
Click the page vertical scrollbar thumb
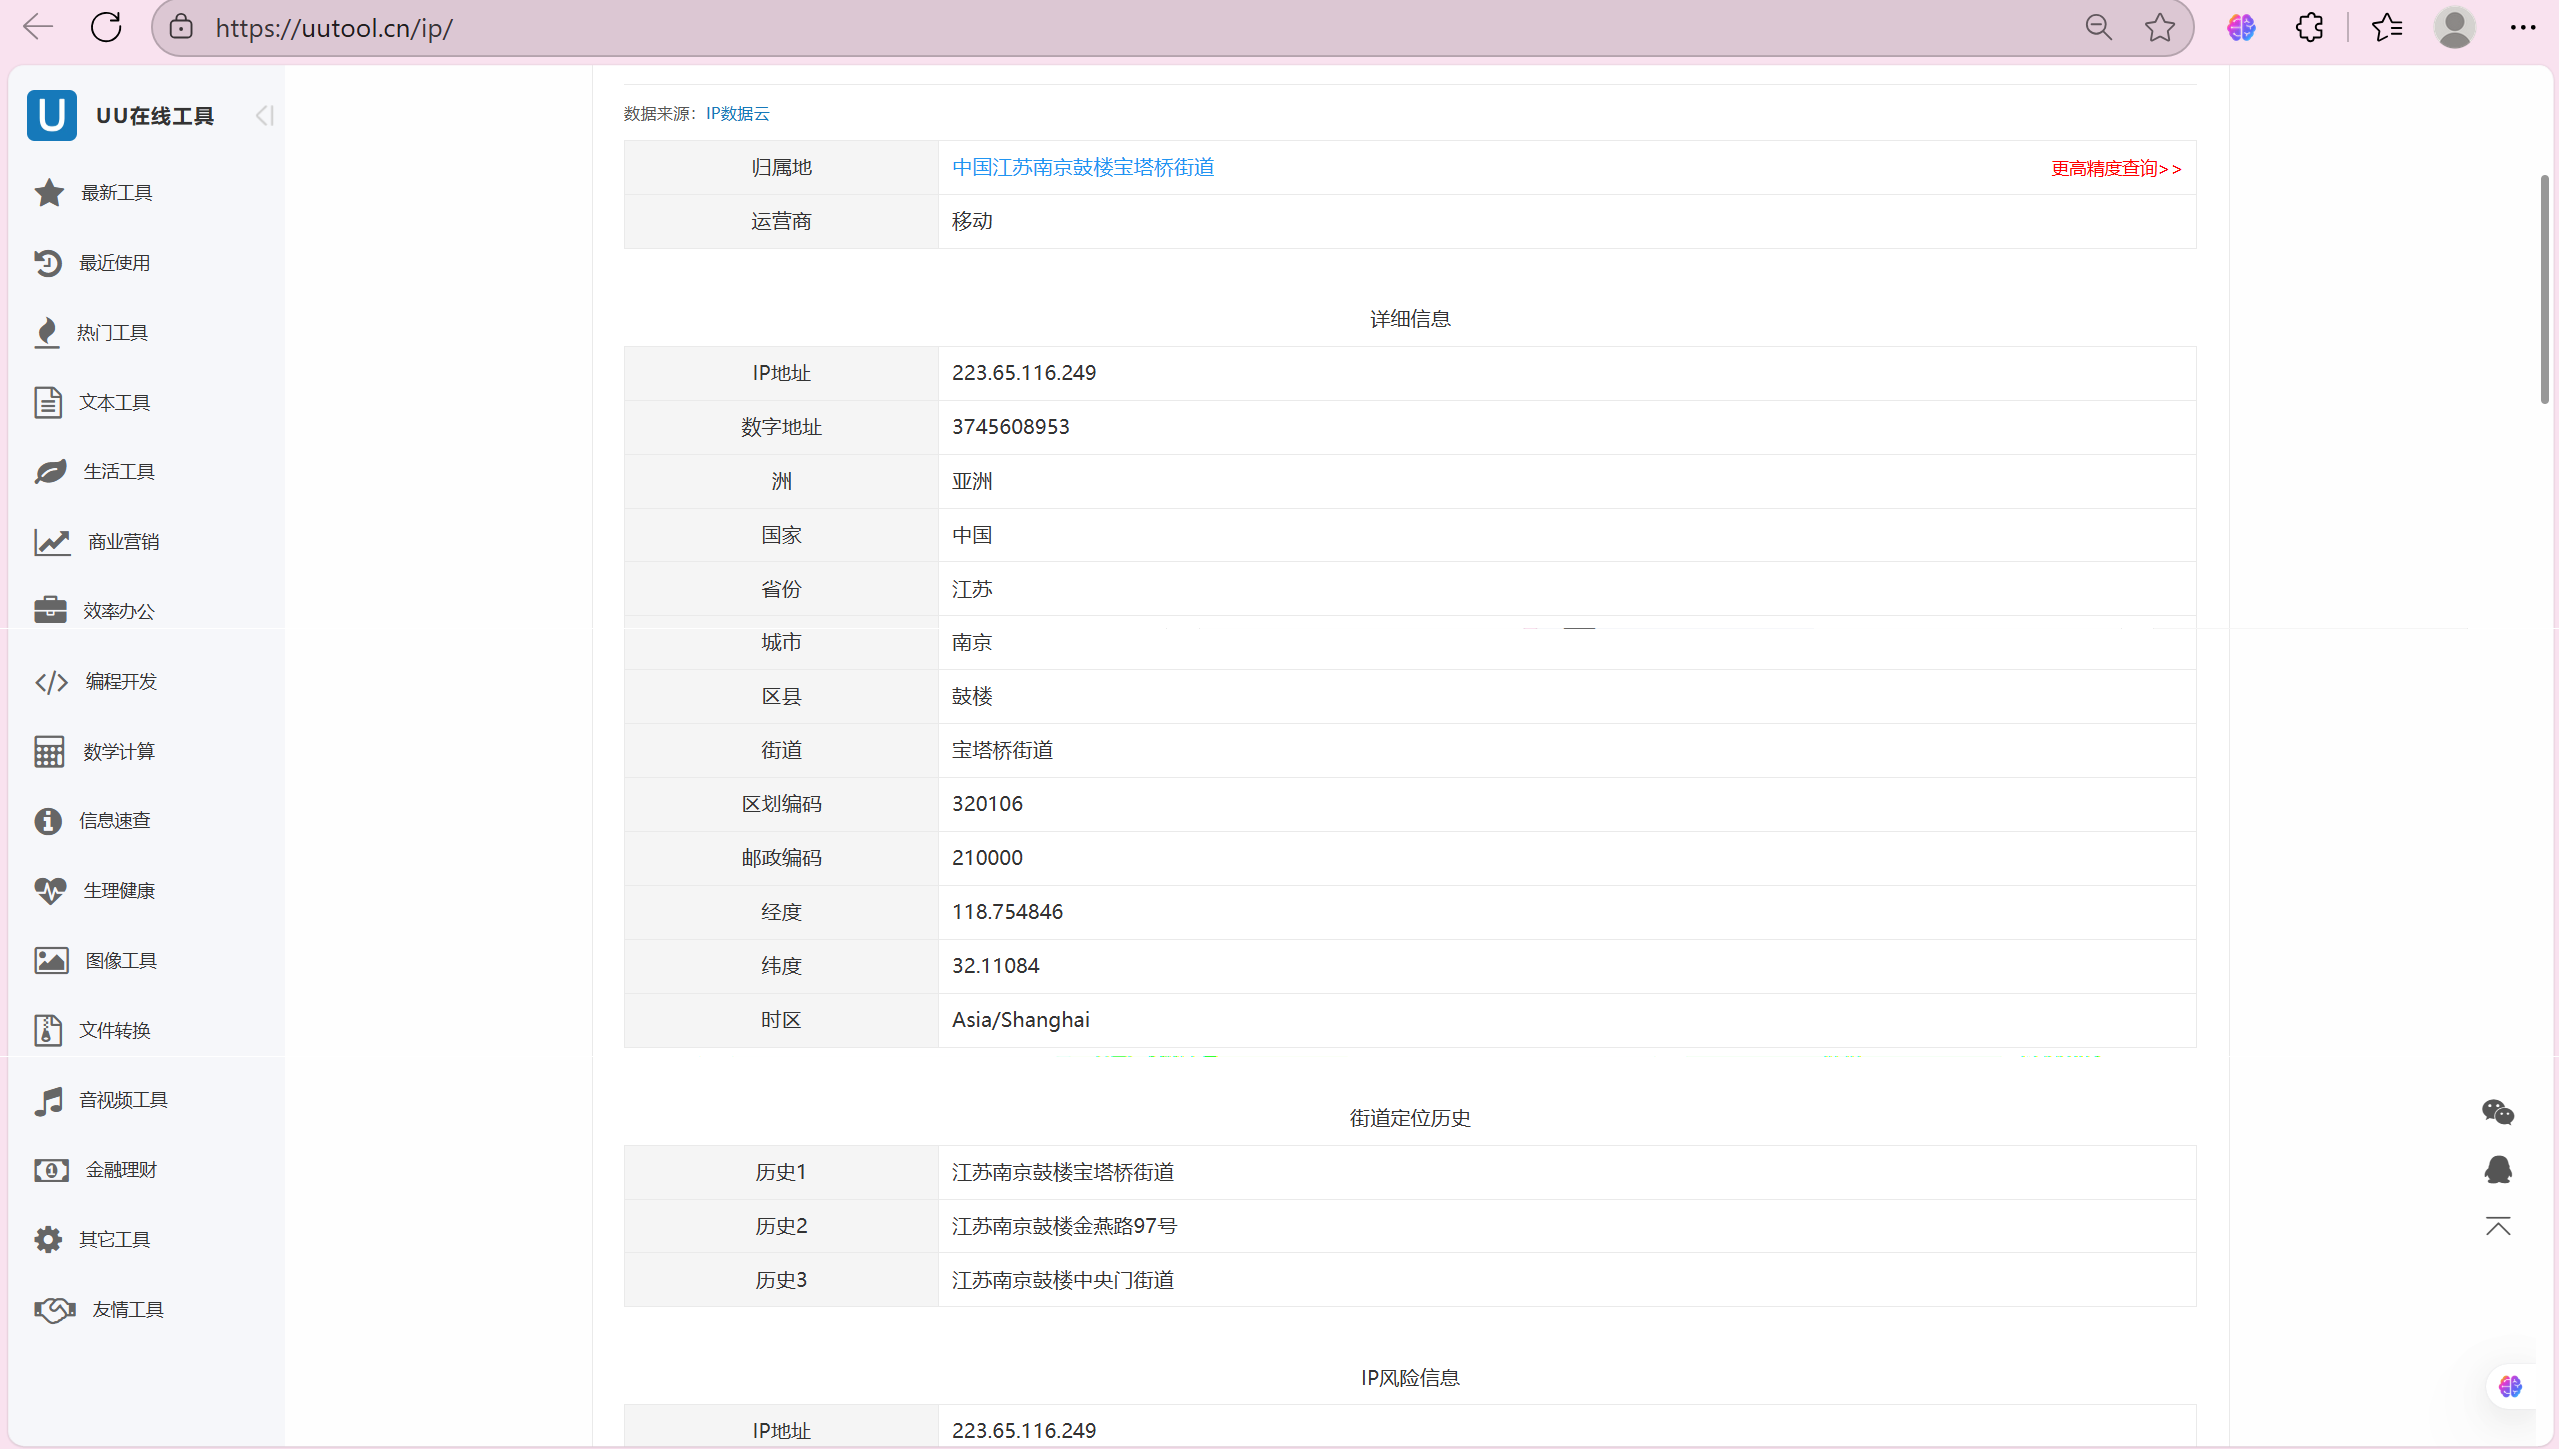[x=2544, y=290]
